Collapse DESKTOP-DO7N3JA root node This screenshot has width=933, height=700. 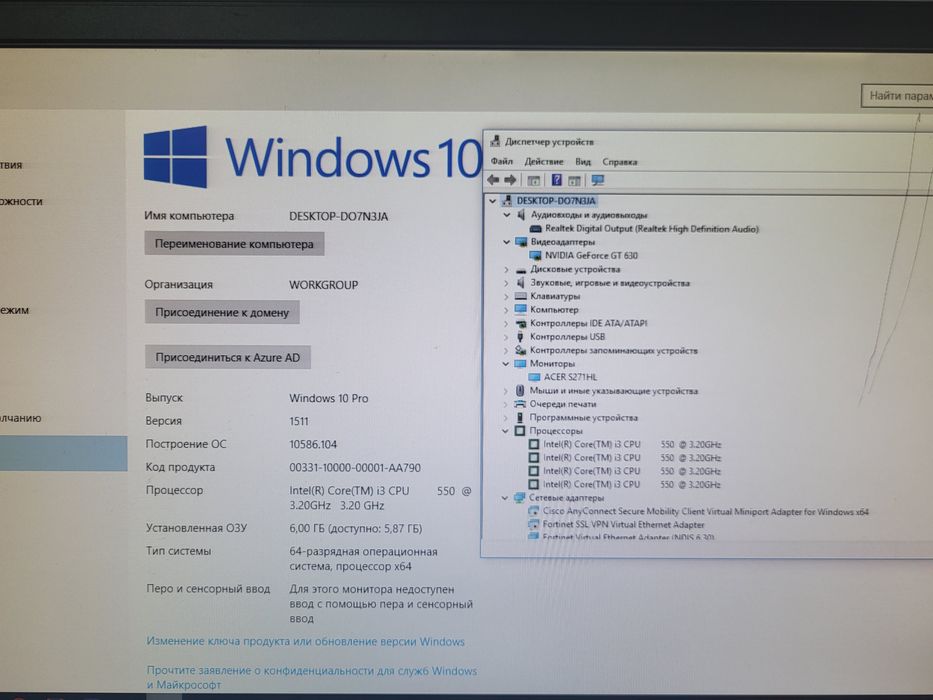[492, 201]
